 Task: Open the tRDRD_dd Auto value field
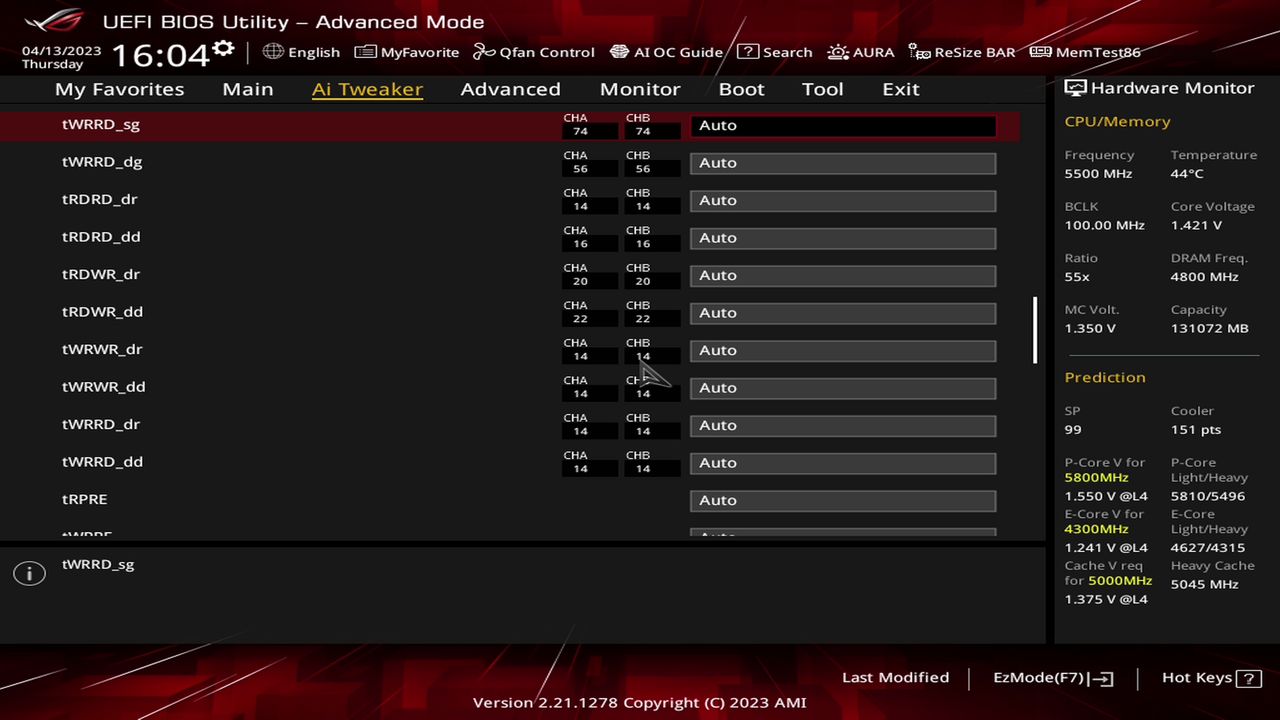[843, 238]
